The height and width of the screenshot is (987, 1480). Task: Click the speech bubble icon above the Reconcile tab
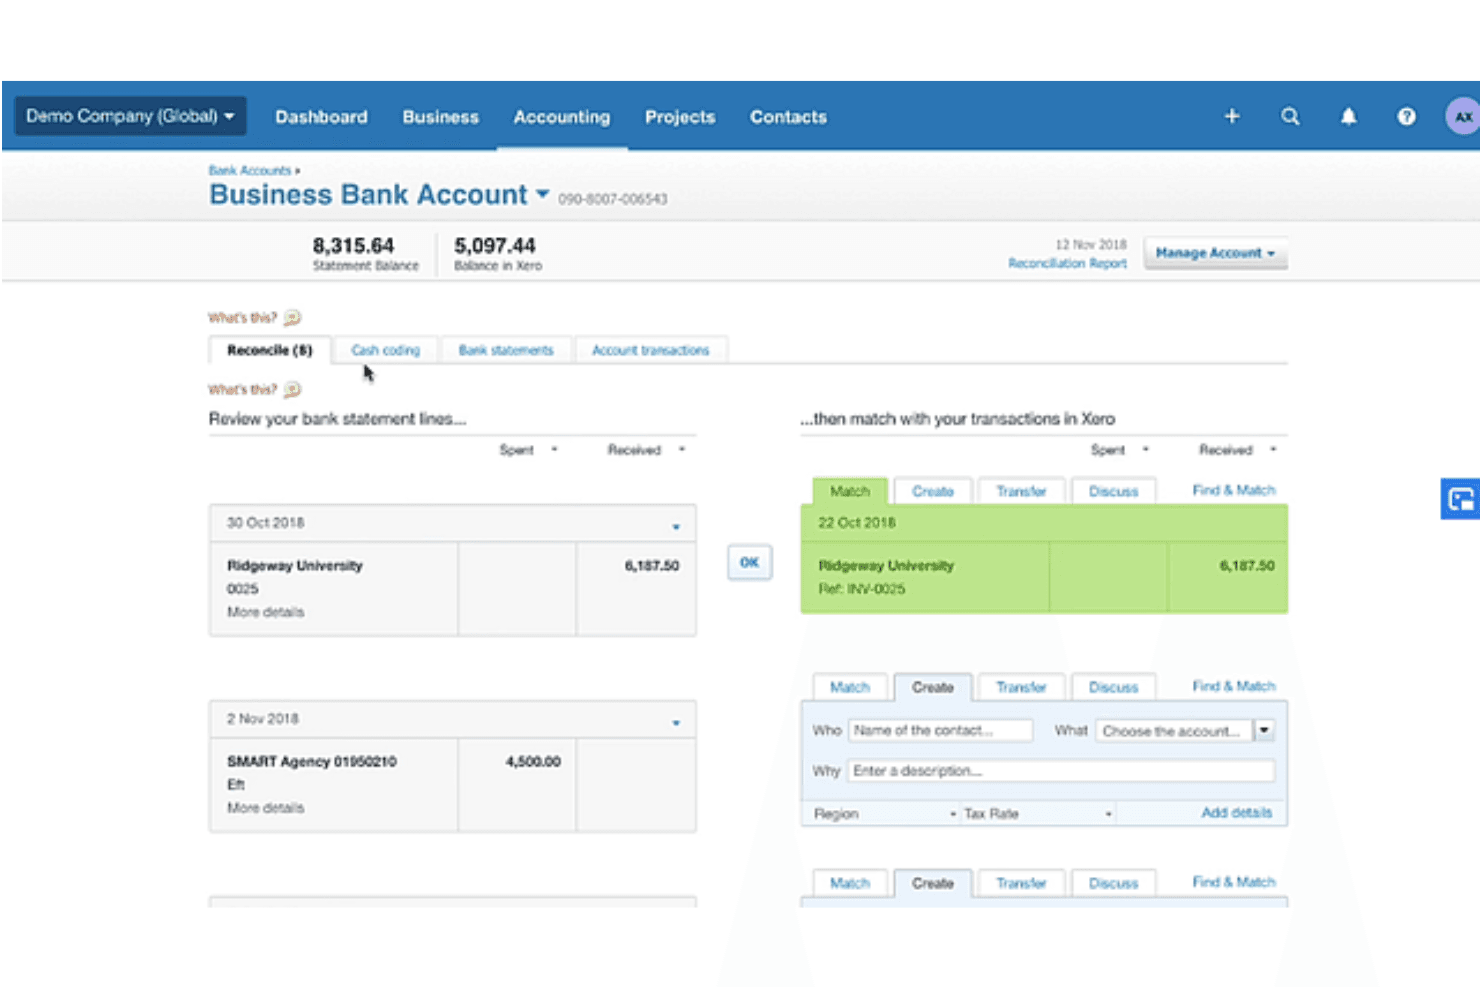click(292, 318)
